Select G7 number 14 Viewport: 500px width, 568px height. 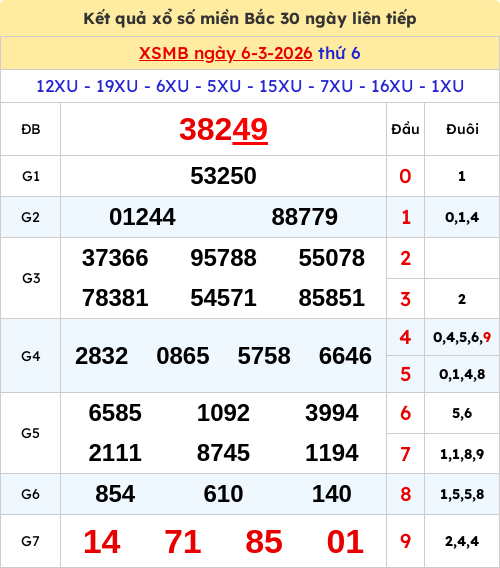click(x=102, y=542)
